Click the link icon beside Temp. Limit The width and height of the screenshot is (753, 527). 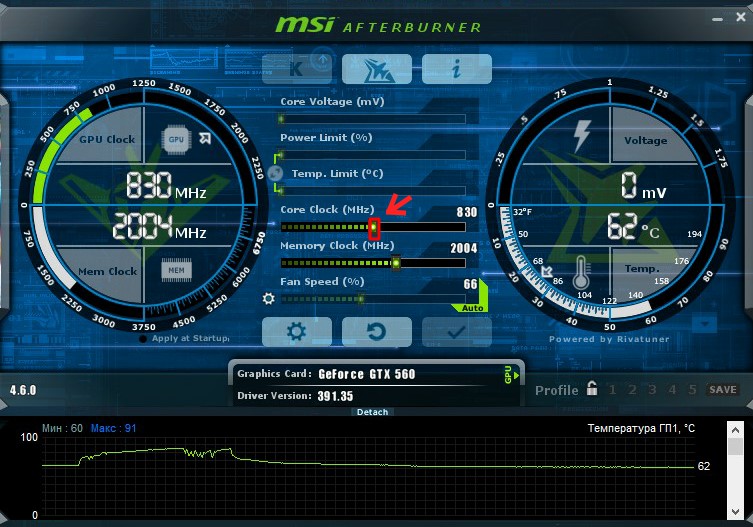pyautogui.click(x=275, y=173)
